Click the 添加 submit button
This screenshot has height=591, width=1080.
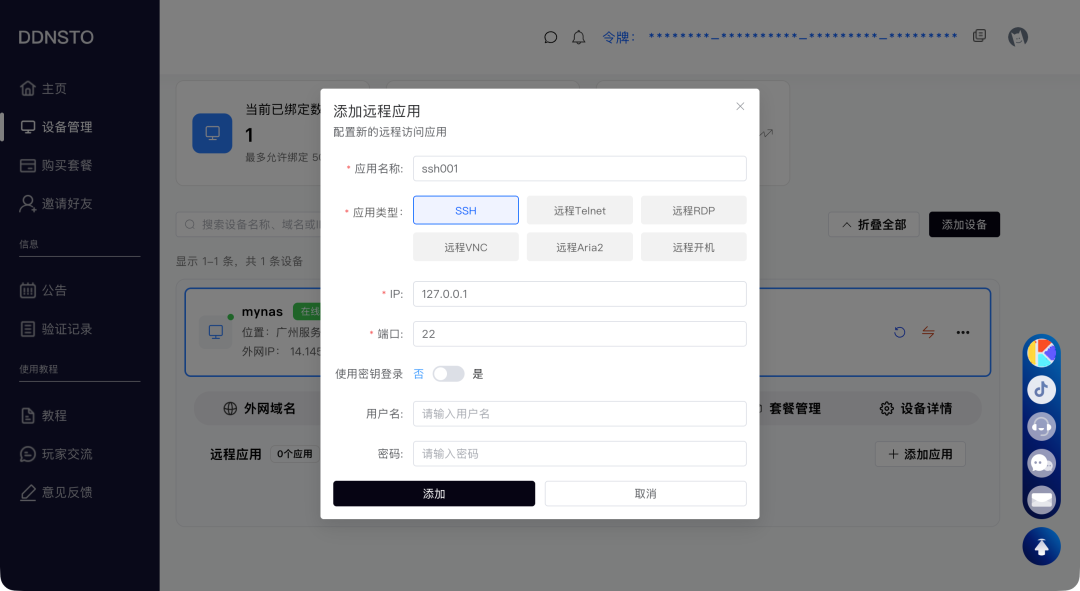[434, 494]
